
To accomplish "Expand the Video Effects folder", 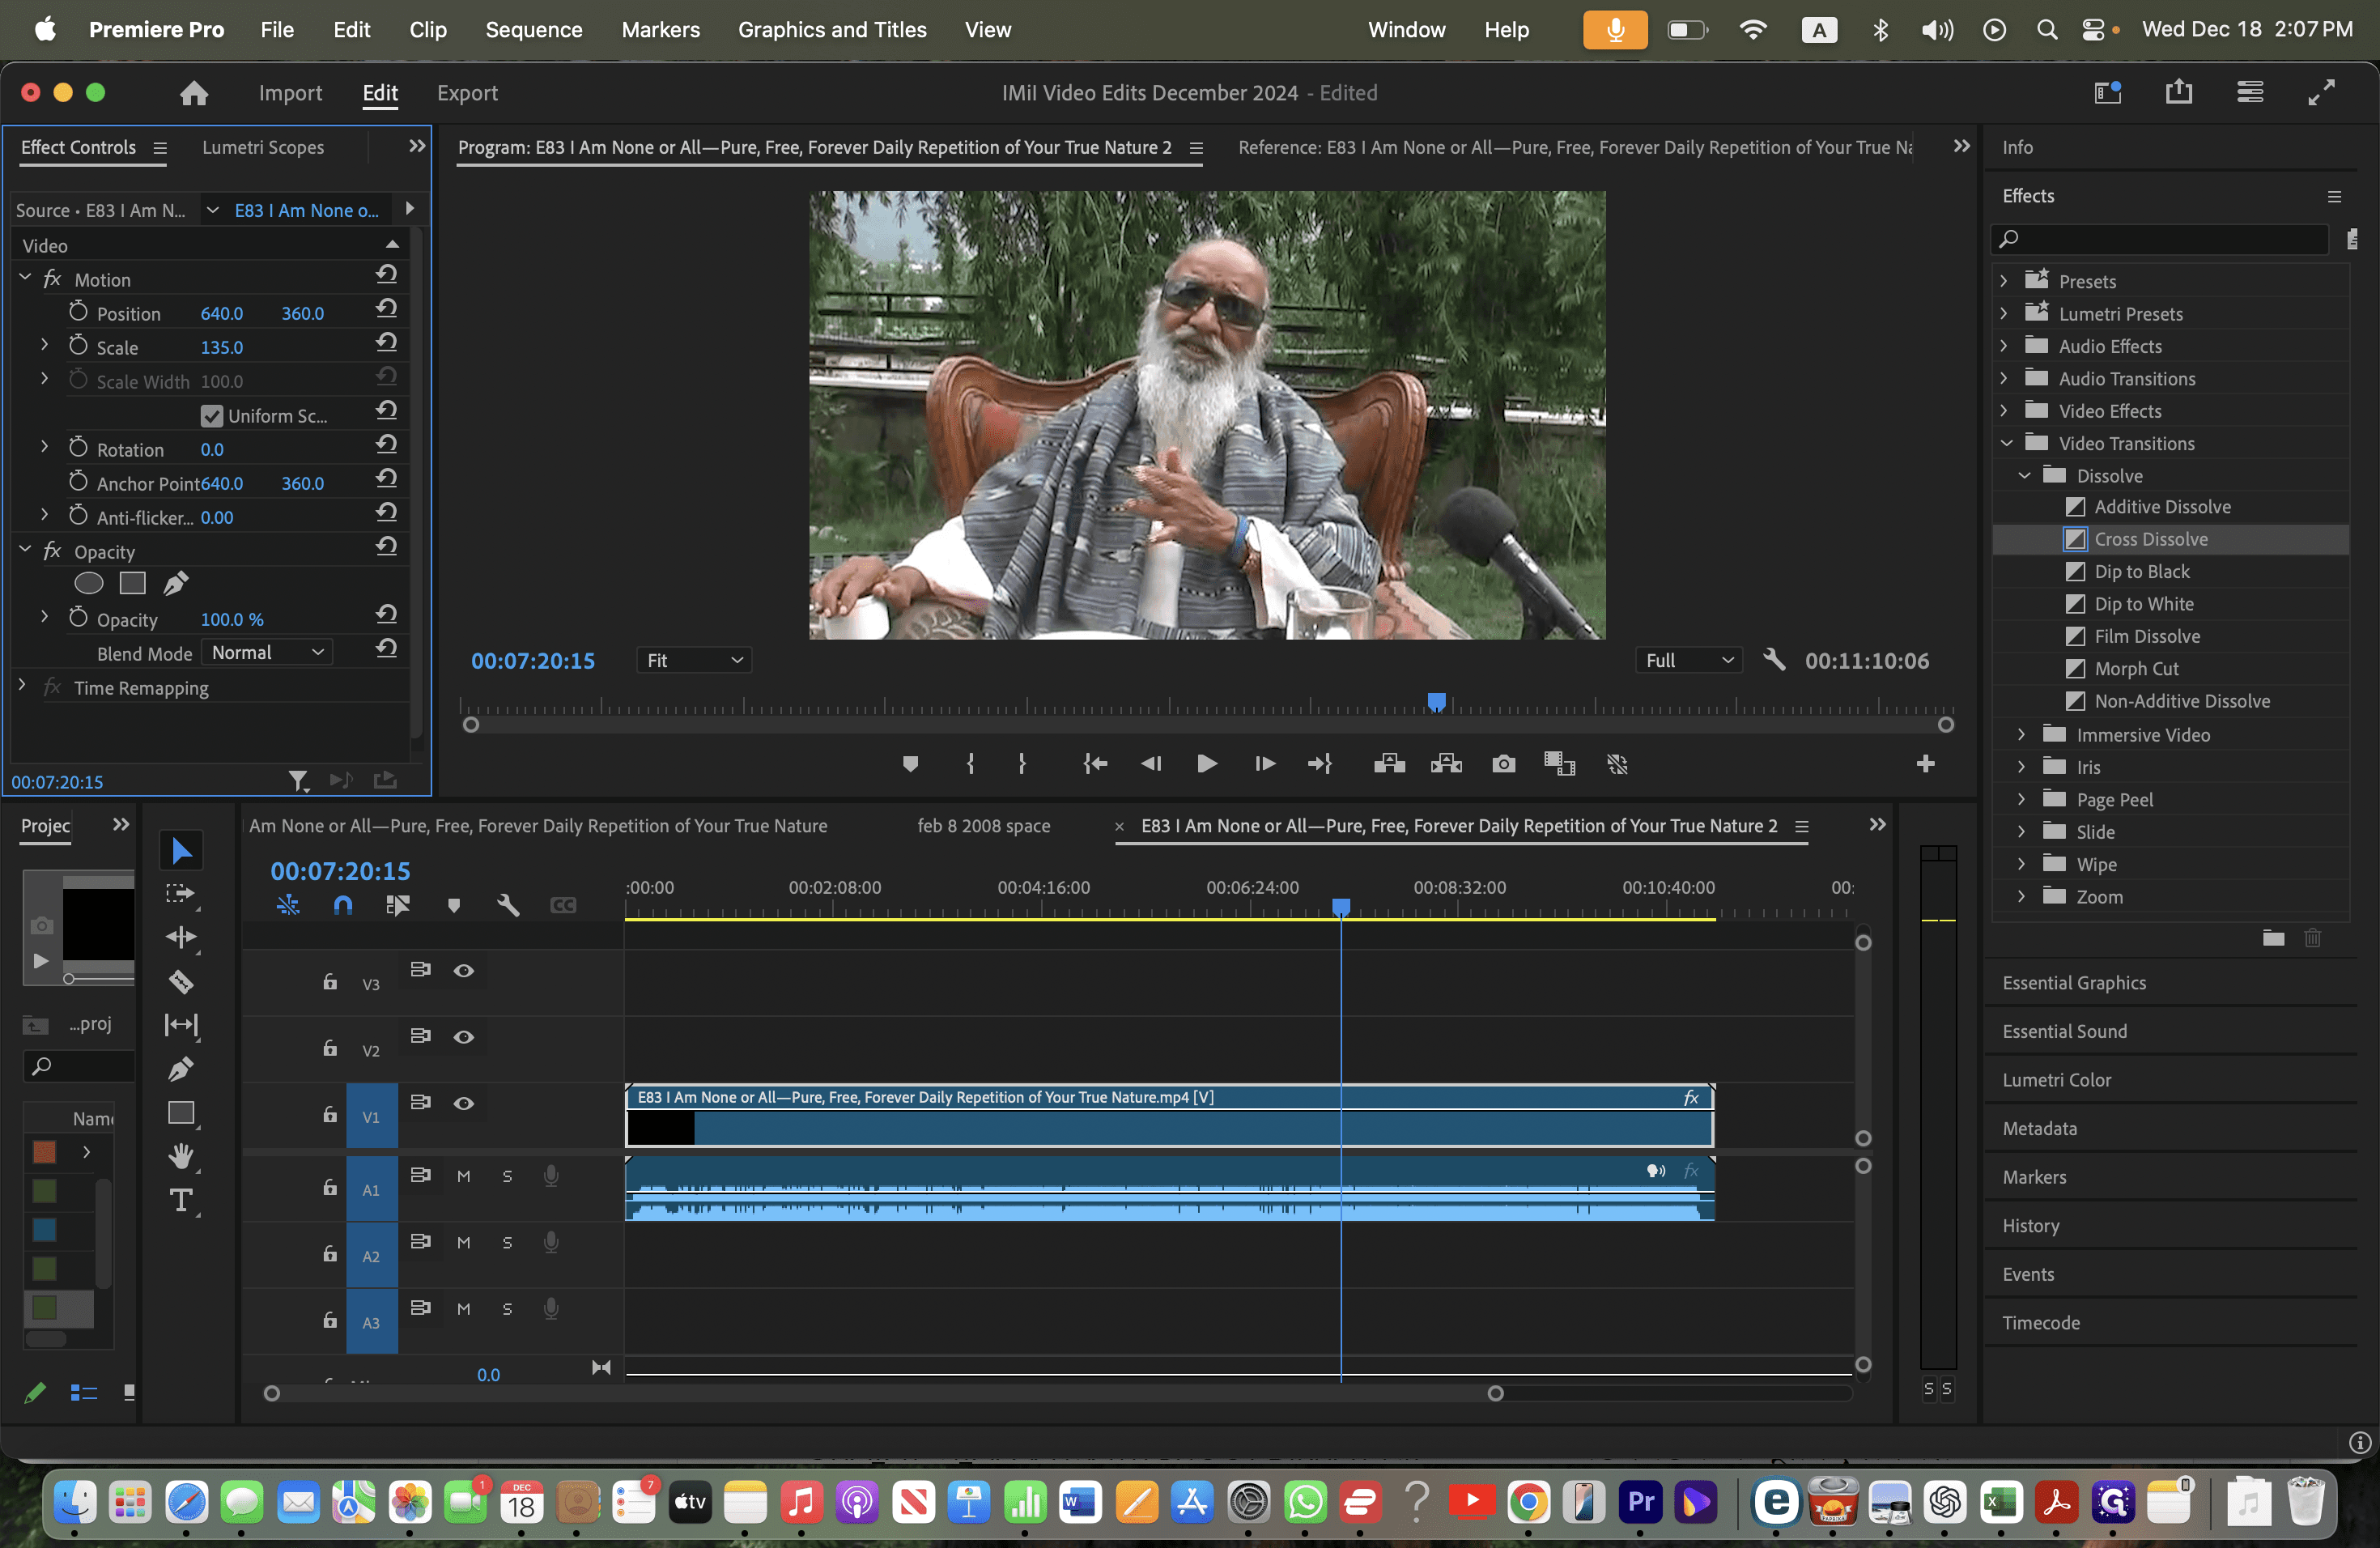I will [x=2004, y=411].
